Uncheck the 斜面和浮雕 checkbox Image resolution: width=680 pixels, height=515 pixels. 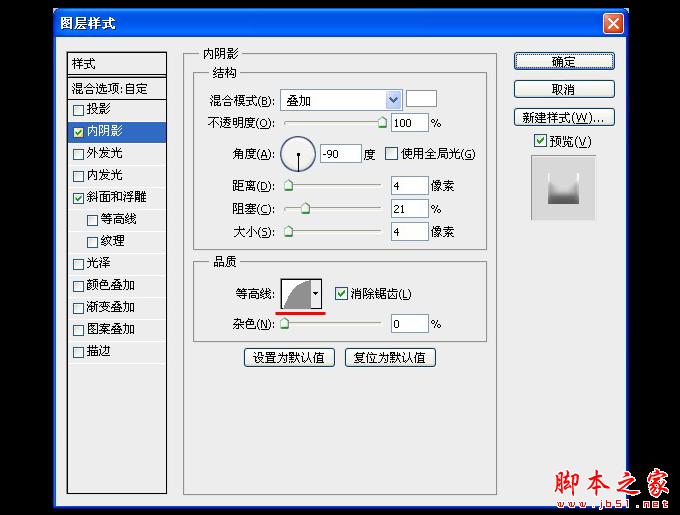point(78,199)
